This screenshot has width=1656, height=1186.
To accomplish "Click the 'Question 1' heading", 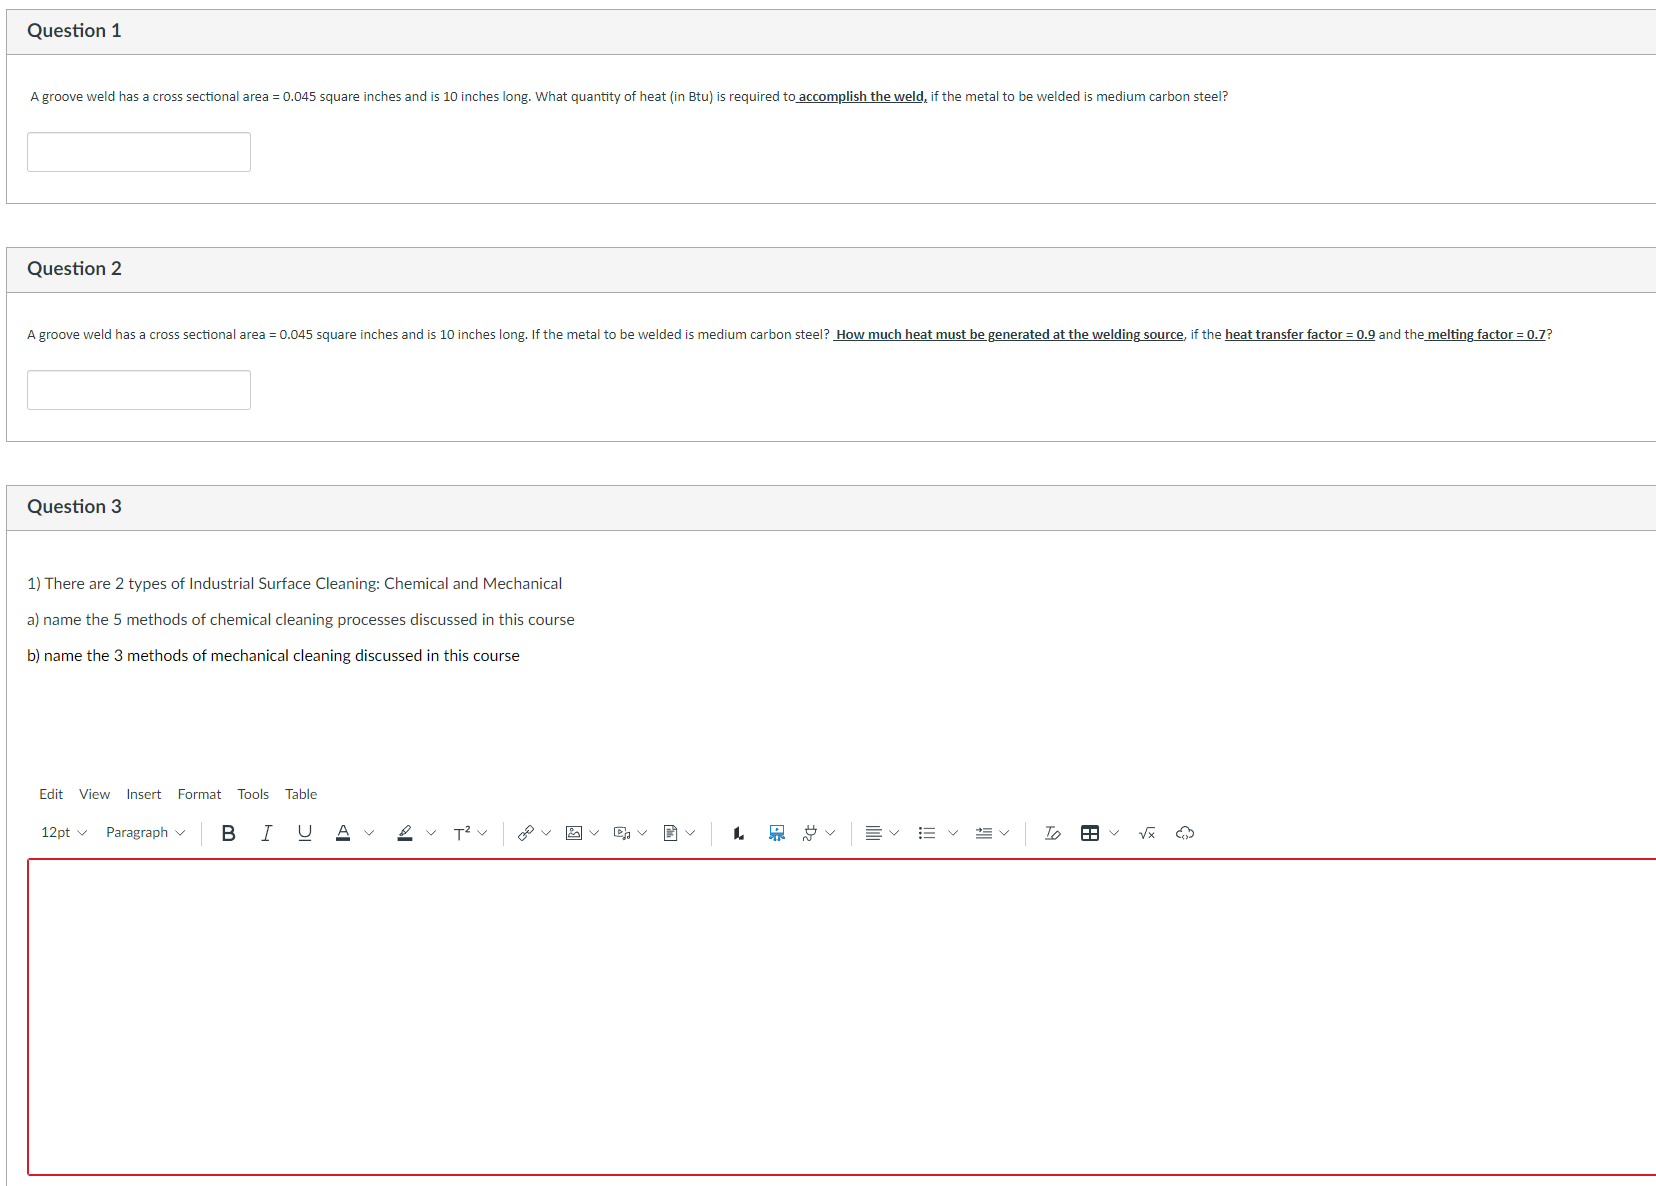I will (x=74, y=31).
